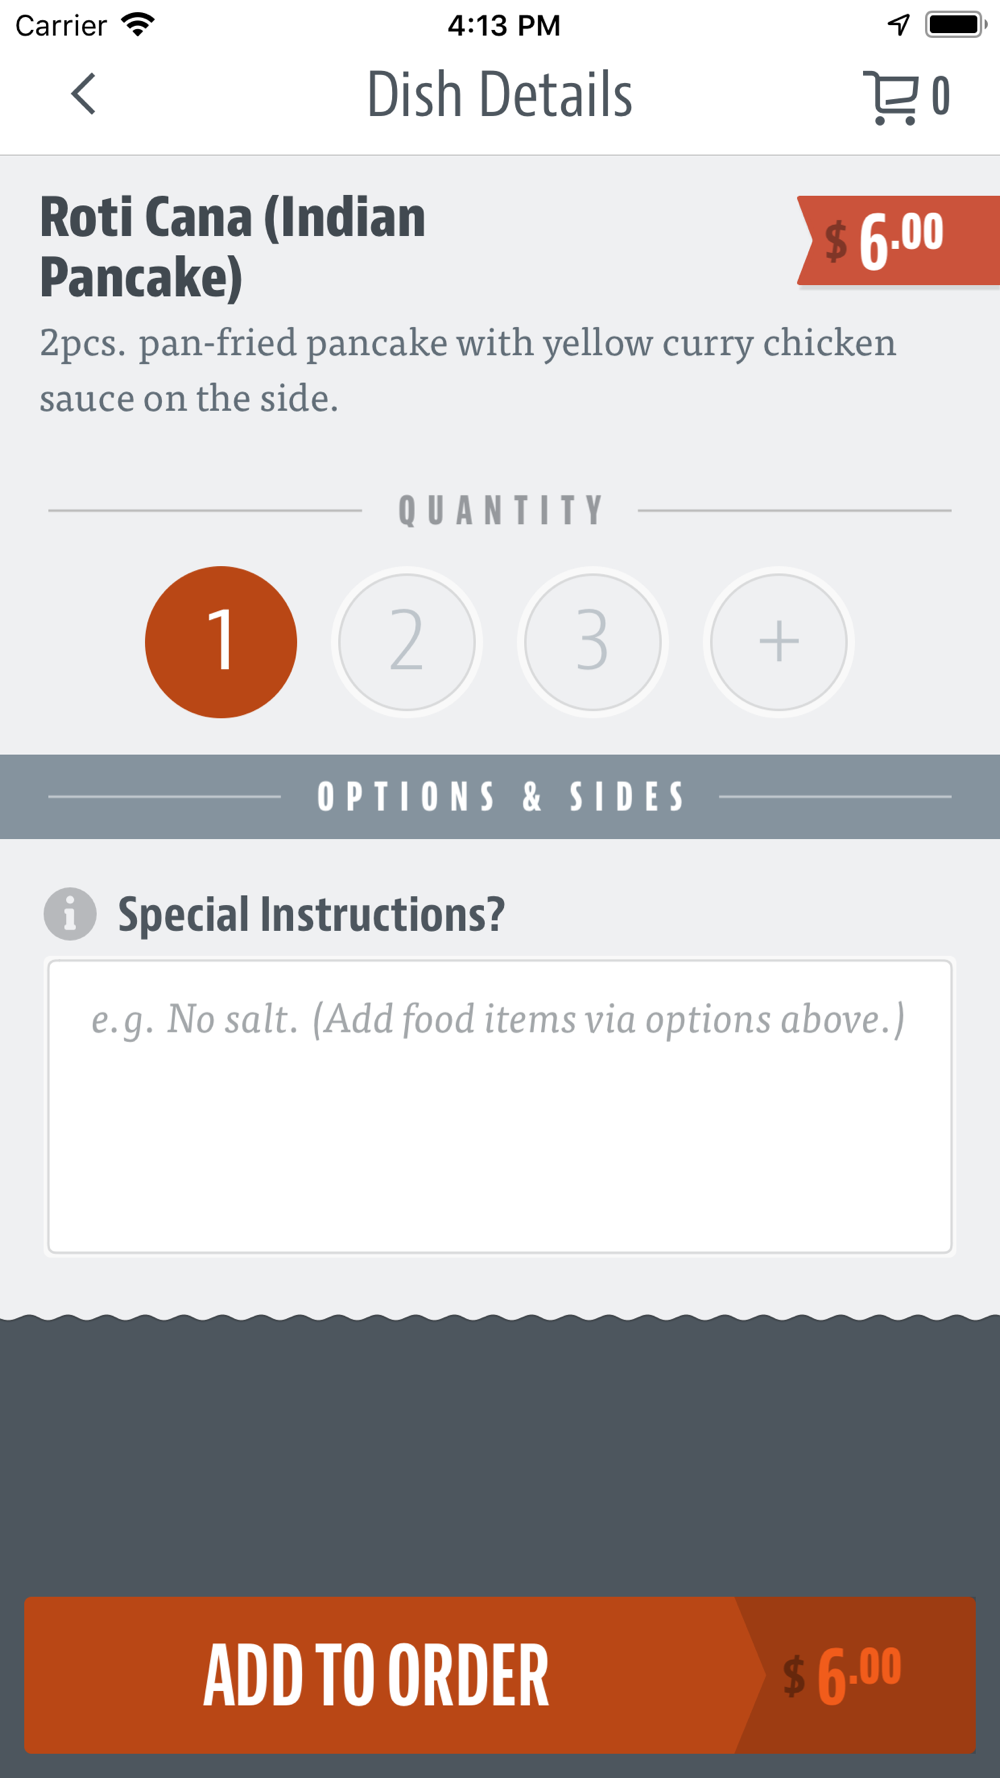
Task: Focus the Special Instructions text field
Action: pos(500,1106)
